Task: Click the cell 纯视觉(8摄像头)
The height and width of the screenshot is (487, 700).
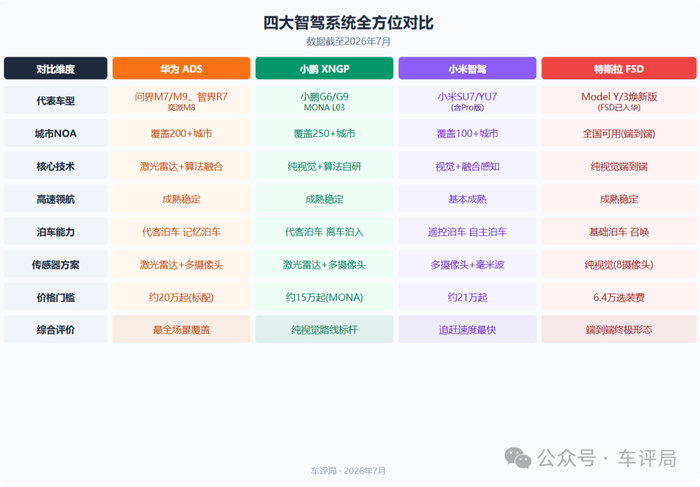Action: pyautogui.click(x=619, y=264)
